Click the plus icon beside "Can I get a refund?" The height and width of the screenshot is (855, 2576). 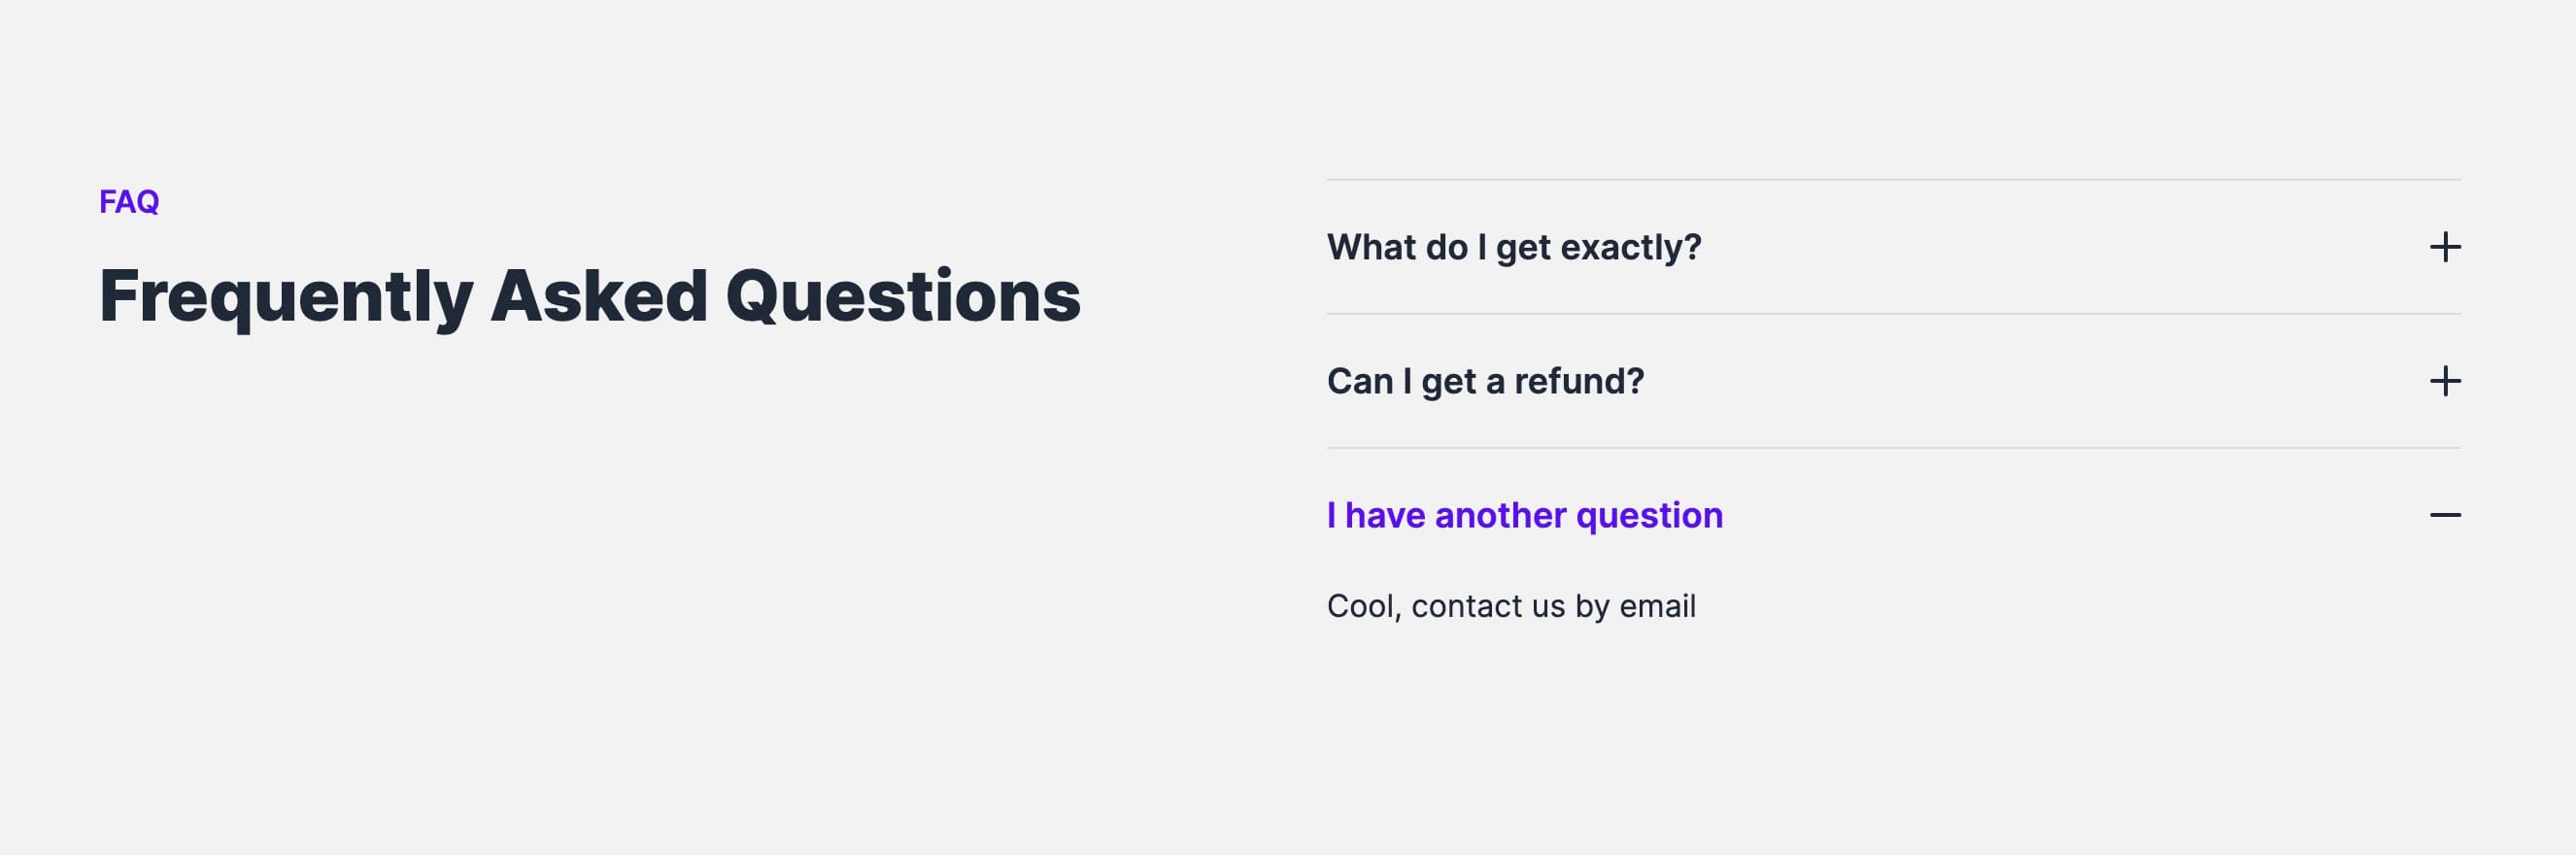[2445, 381]
